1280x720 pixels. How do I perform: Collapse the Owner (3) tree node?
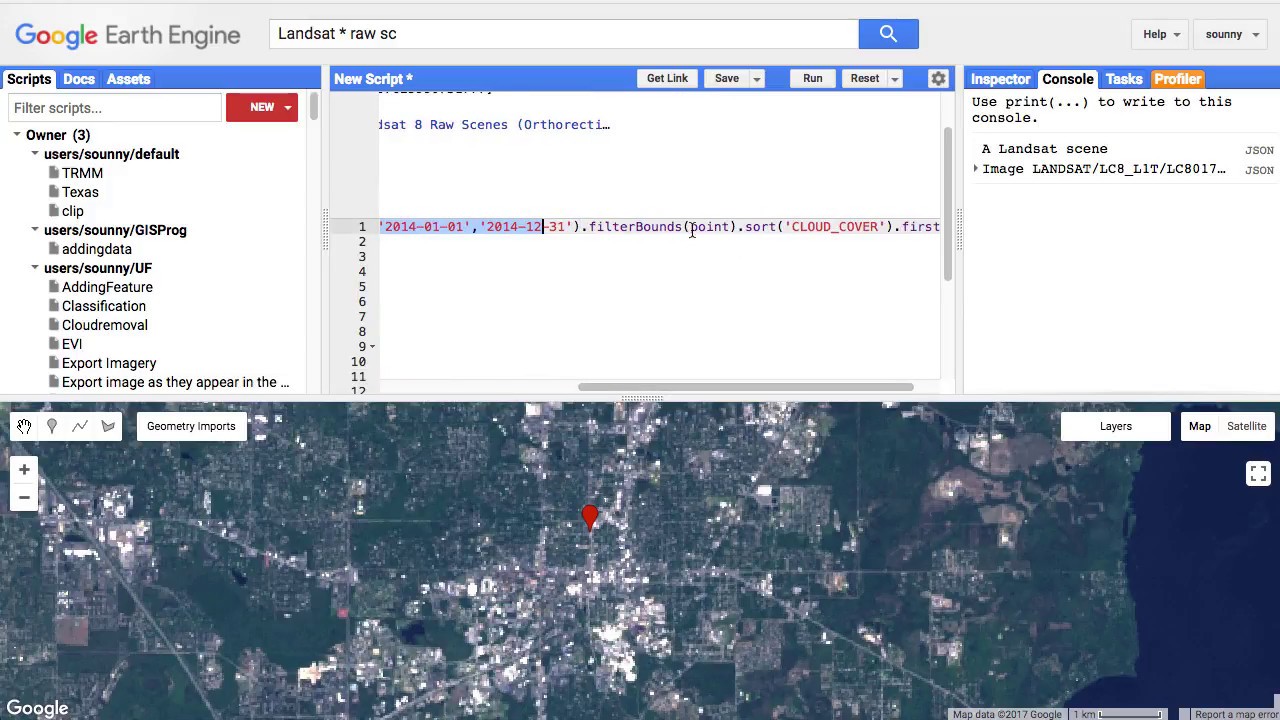tap(17, 135)
